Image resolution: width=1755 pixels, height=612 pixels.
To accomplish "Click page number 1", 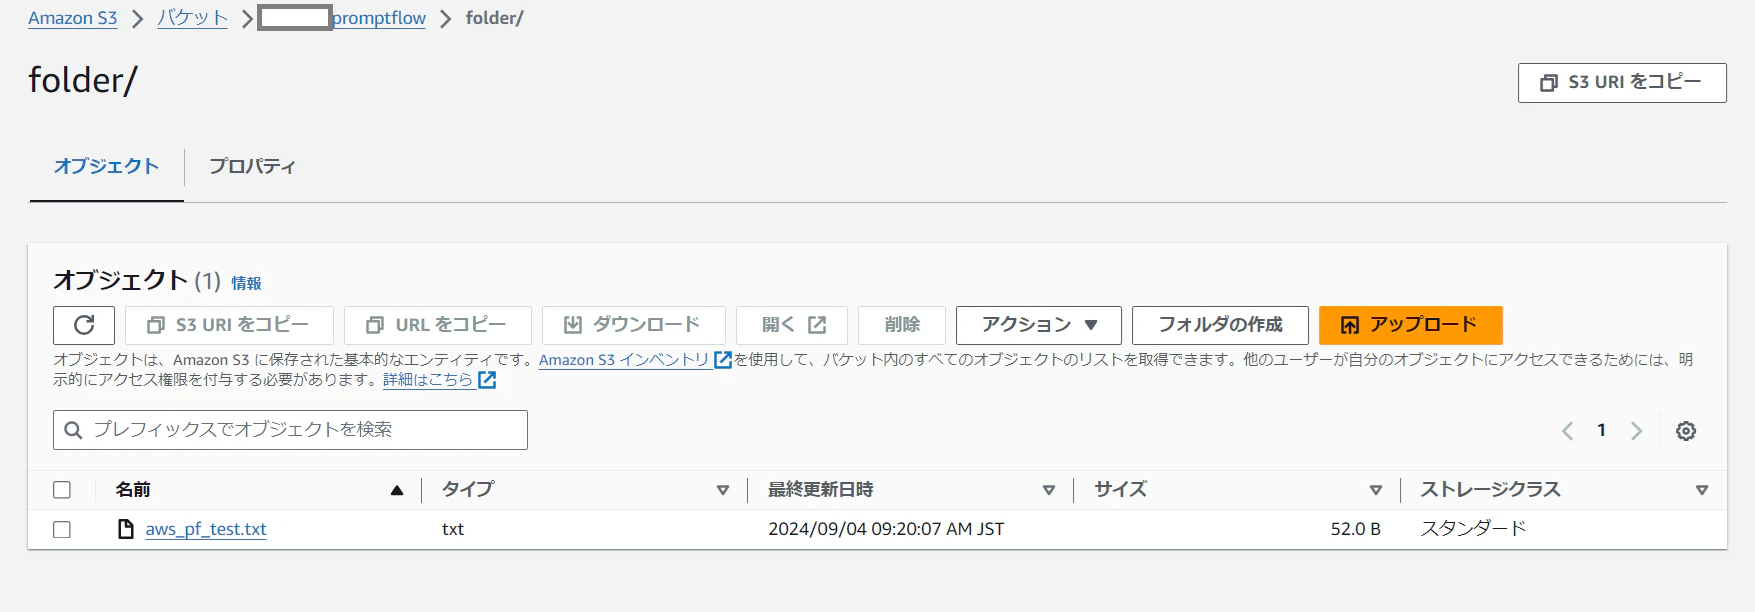I will pyautogui.click(x=1601, y=430).
